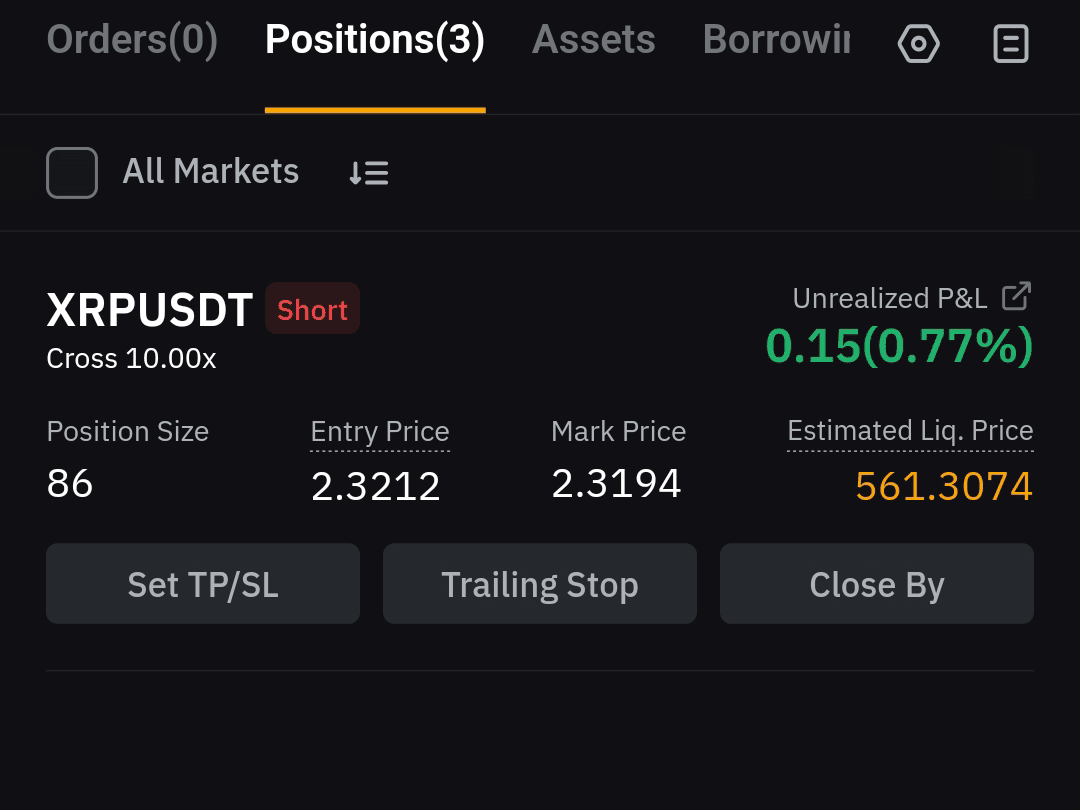Open the XRPUSDT pair title
Viewport: 1080px width, 810px height.
[x=149, y=309]
